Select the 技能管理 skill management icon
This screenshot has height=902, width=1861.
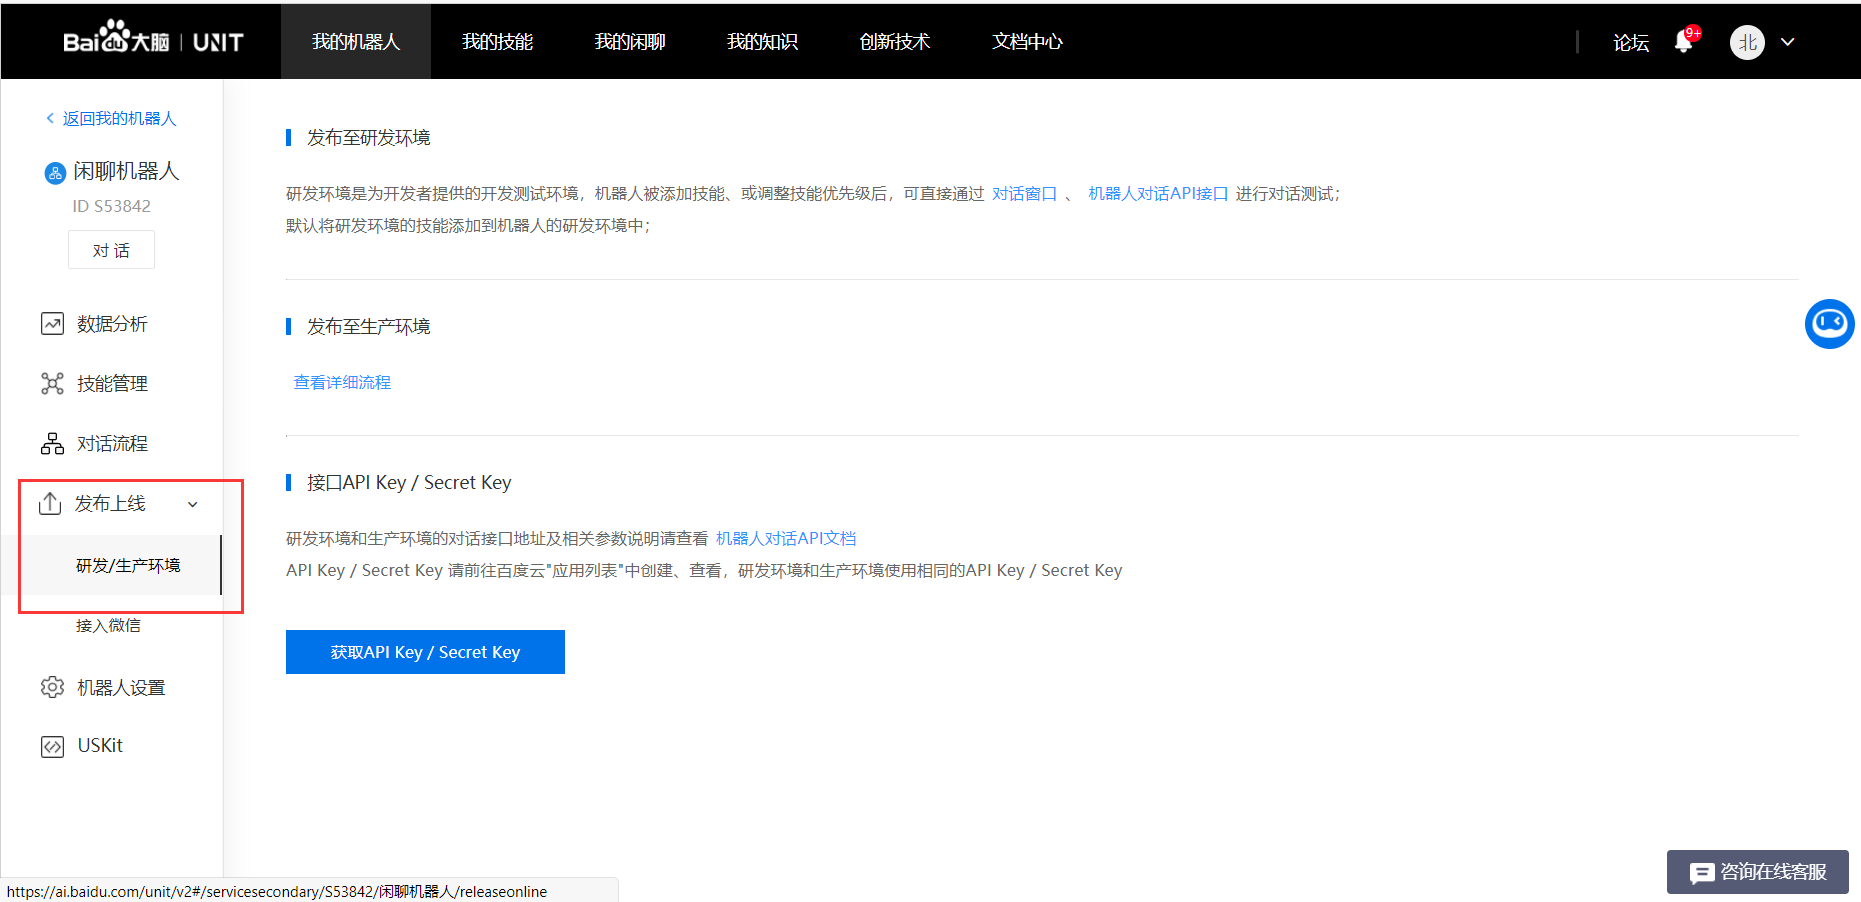(52, 383)
